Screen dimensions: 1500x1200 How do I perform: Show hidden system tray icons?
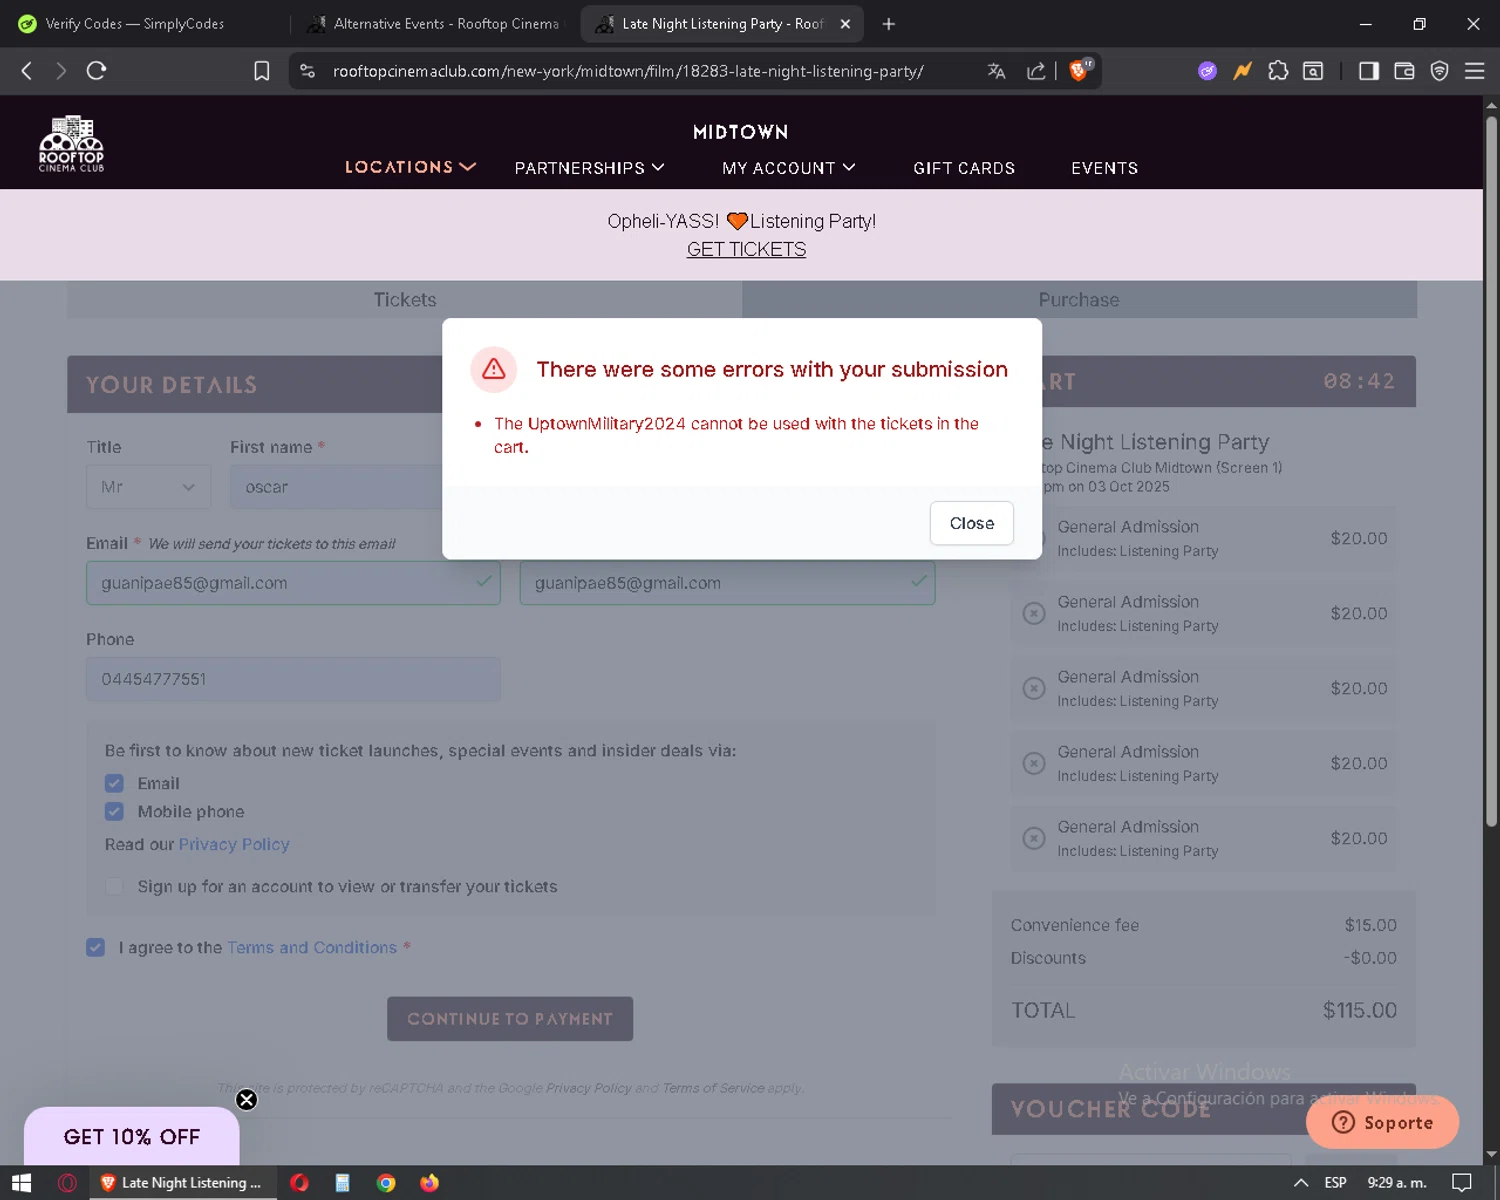[1301, 1183]
